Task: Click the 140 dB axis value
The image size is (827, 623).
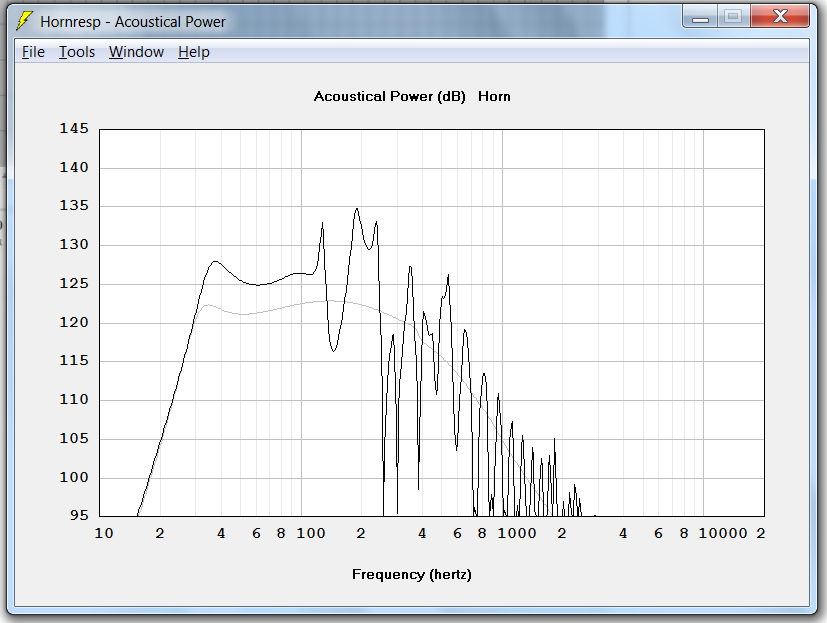Action: [x=74, y=167]
